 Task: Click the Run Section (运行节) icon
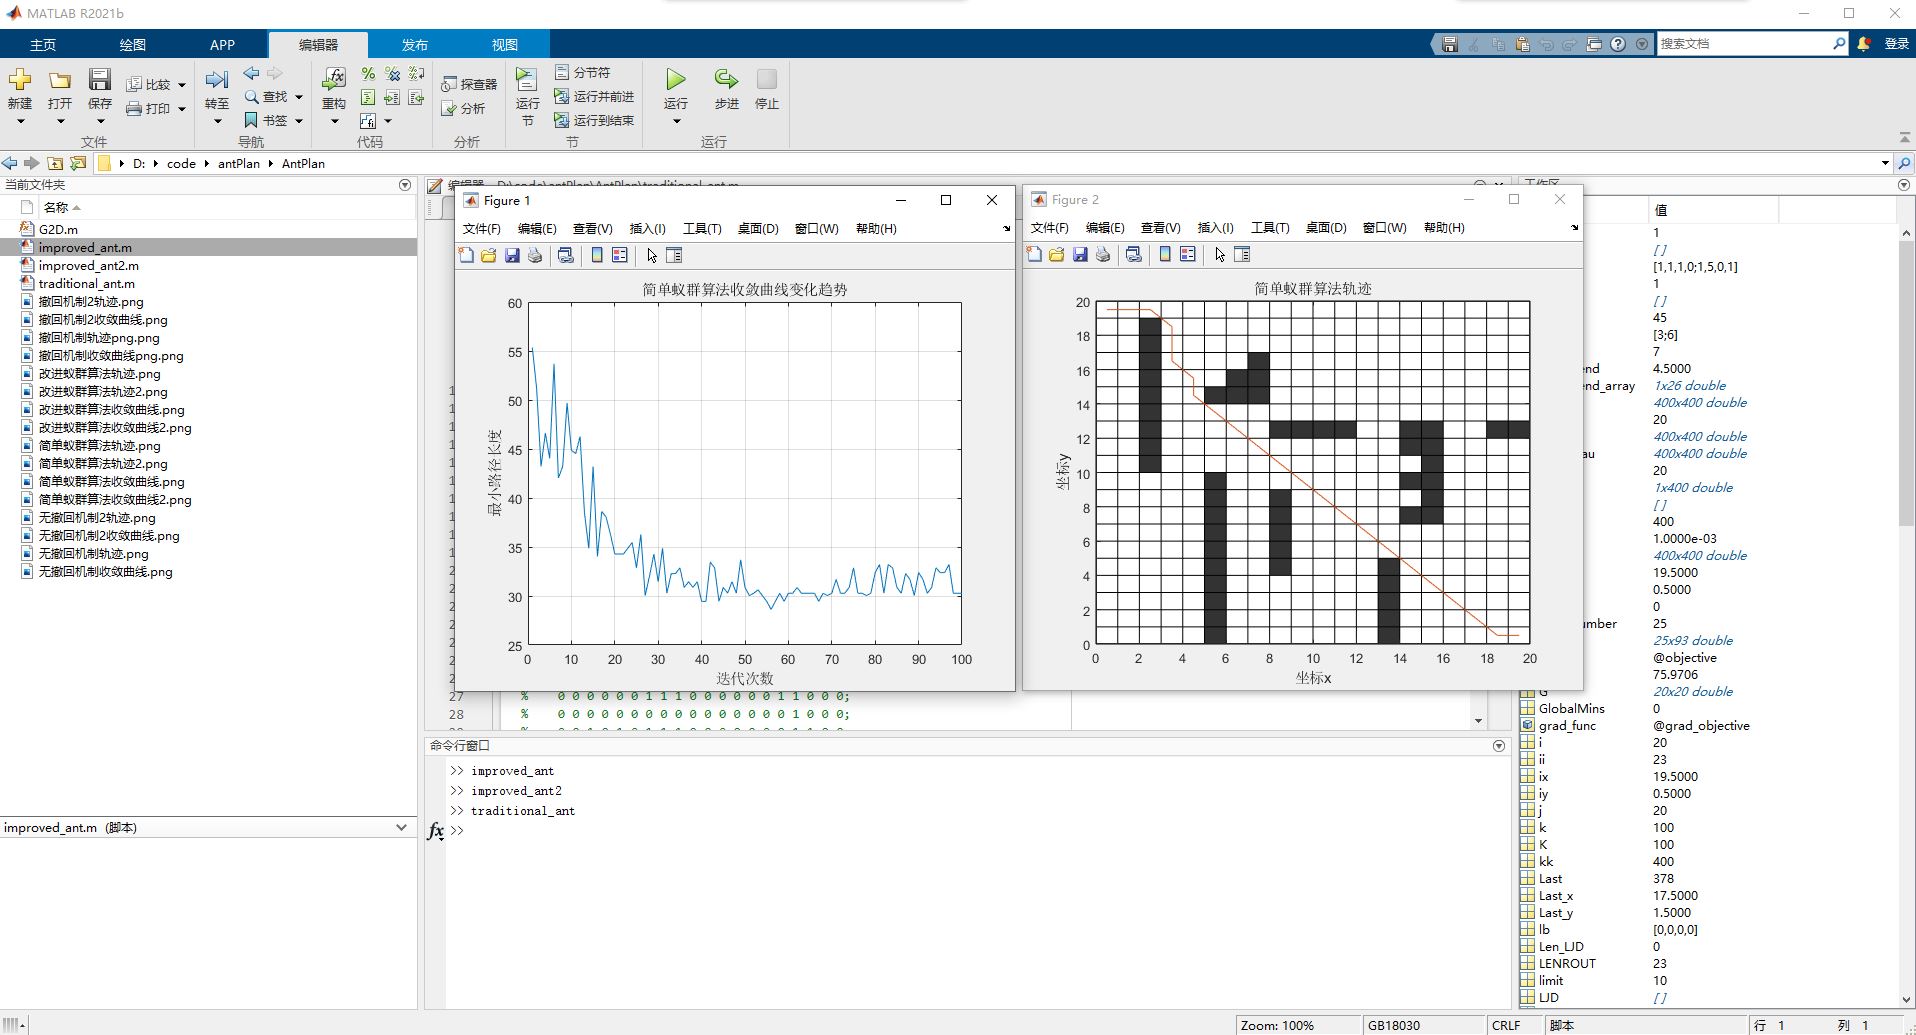(x=527, y=81)
